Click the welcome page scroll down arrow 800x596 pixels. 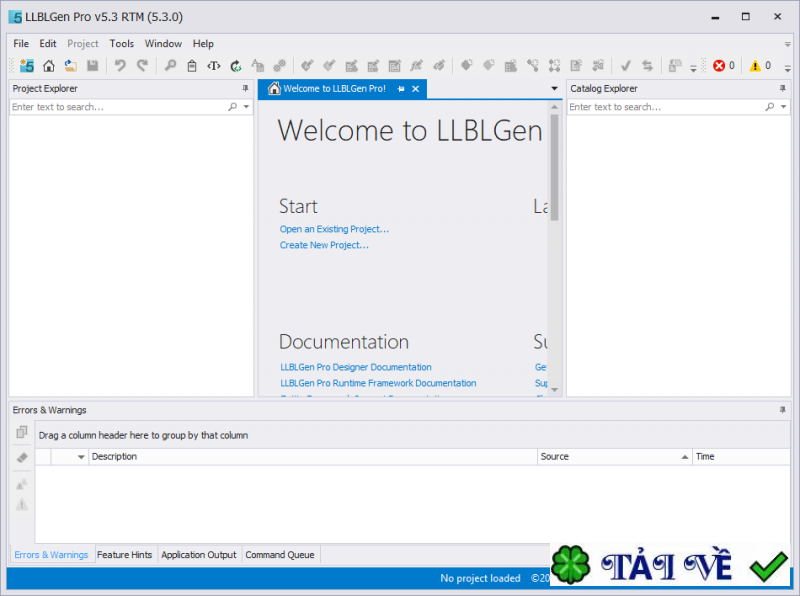coord(555,390)
